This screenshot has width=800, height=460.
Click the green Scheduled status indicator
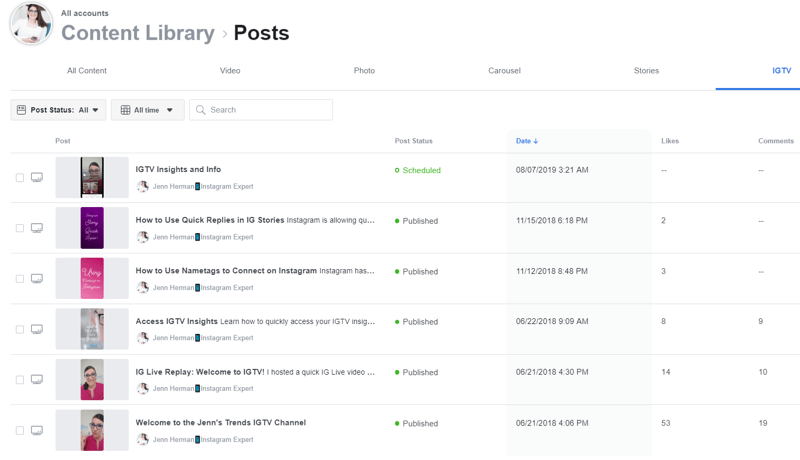[x=397, y=170]
